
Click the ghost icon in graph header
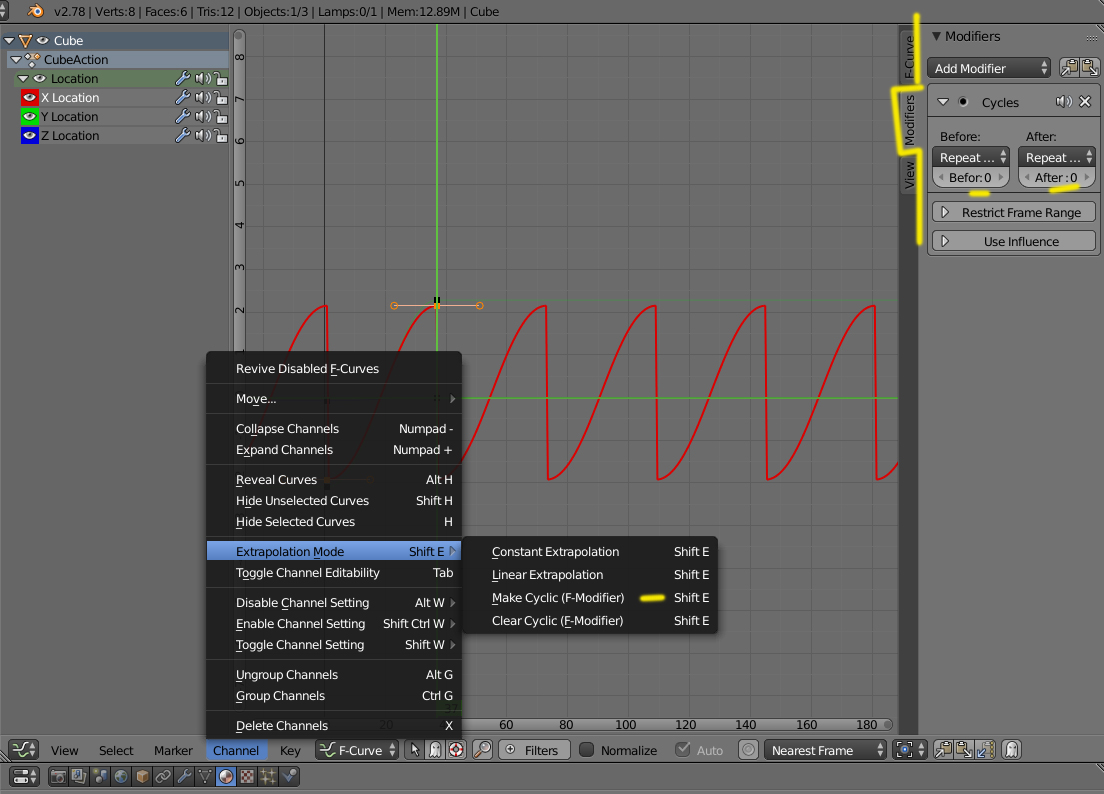tap(1012, 750)
